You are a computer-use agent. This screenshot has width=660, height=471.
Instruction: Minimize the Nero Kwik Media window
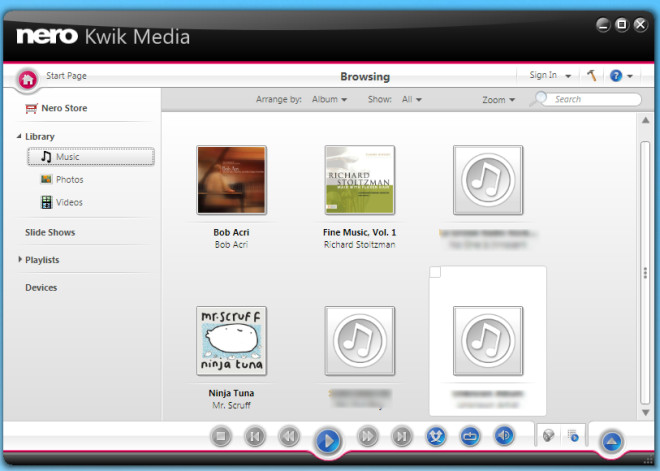[x=603, y=25]
